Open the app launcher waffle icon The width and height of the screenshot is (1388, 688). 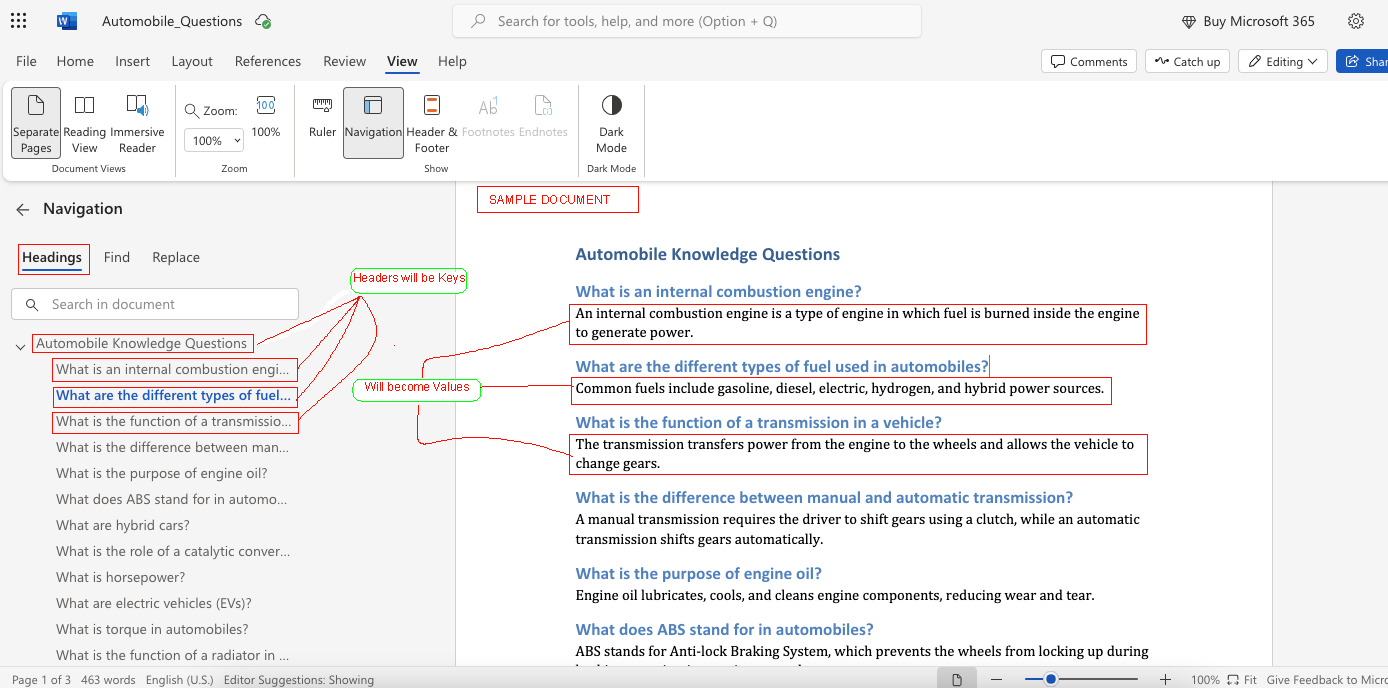click(x=18, y=21)
